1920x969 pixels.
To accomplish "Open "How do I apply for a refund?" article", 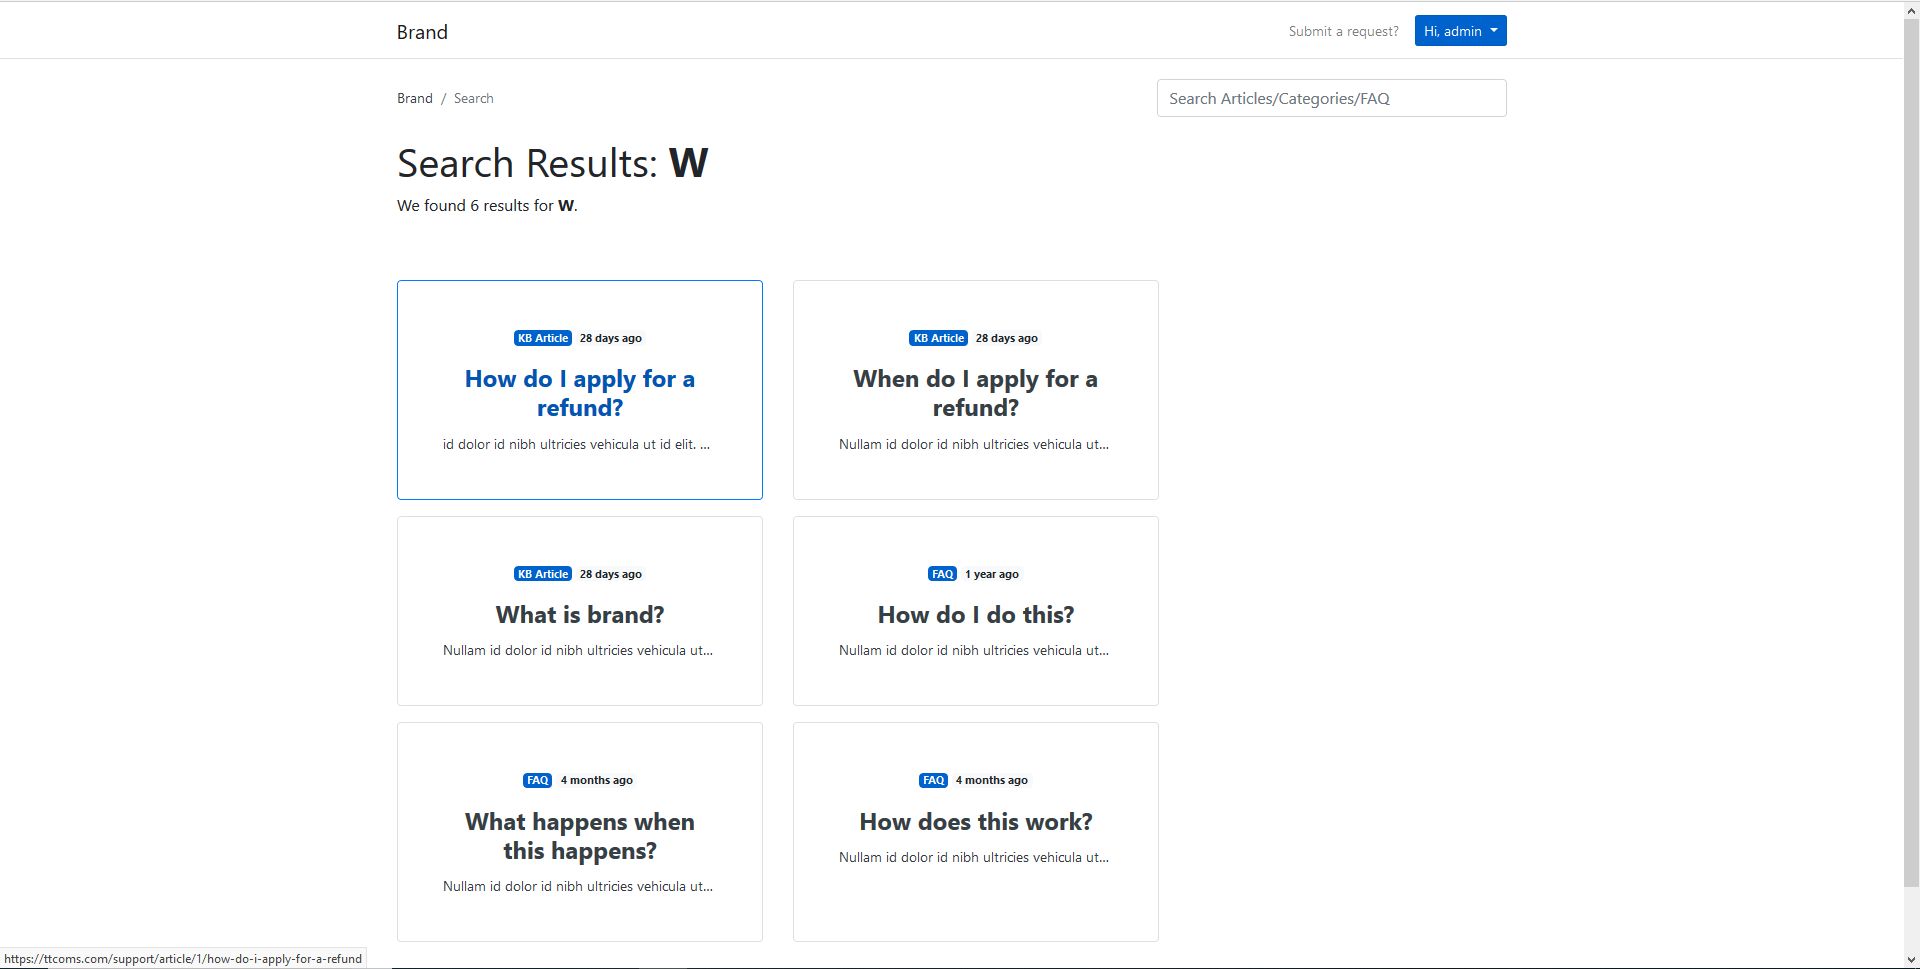I will 579,393.
